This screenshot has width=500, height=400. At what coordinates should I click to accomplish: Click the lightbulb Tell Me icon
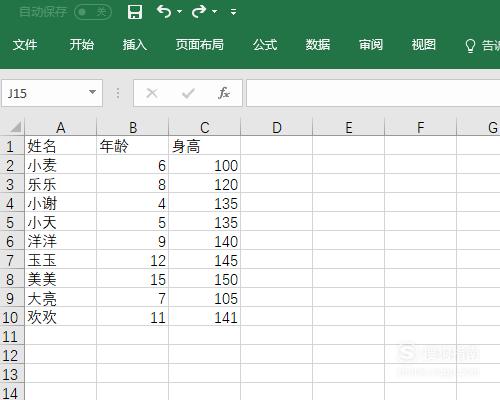pyautogui.click(x=470, y=46)
